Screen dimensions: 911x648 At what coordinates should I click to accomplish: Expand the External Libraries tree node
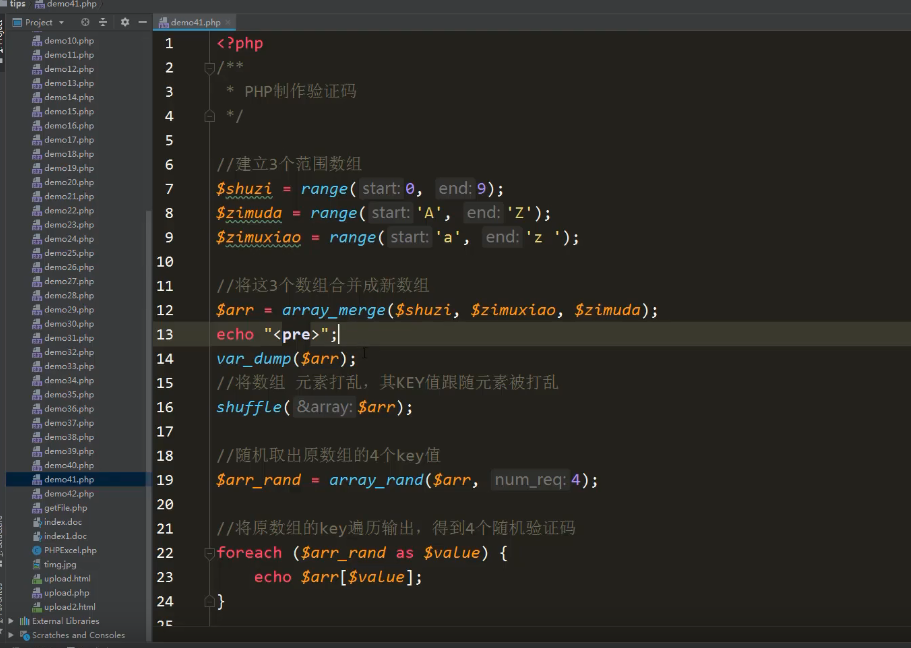pyautogui.click(x=11, y=621)
